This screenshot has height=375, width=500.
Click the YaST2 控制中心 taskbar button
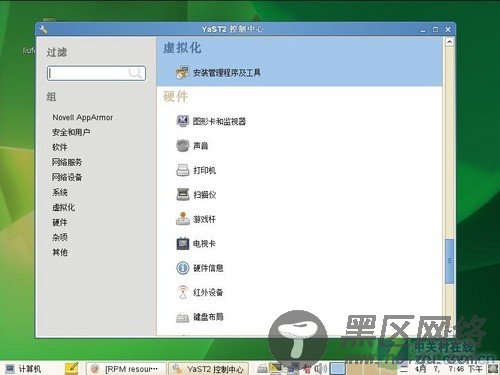point(208,369)
